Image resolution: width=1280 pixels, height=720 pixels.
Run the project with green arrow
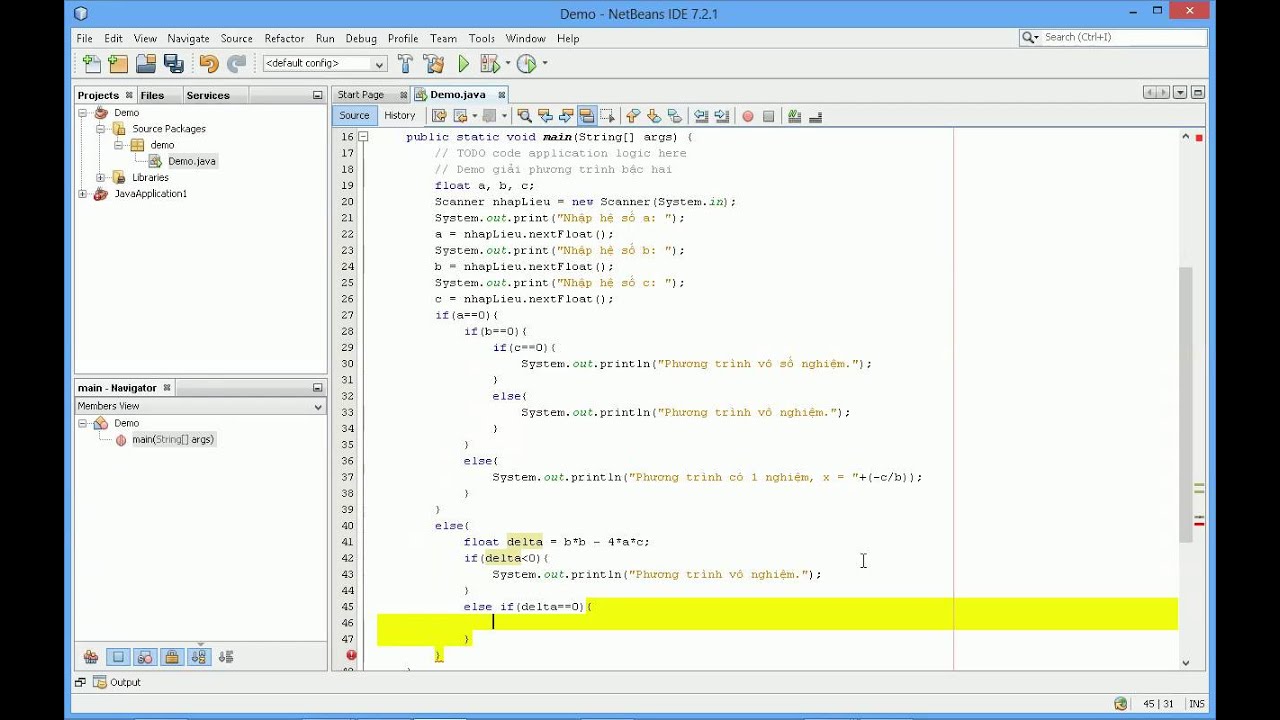[x=463, y=64]
